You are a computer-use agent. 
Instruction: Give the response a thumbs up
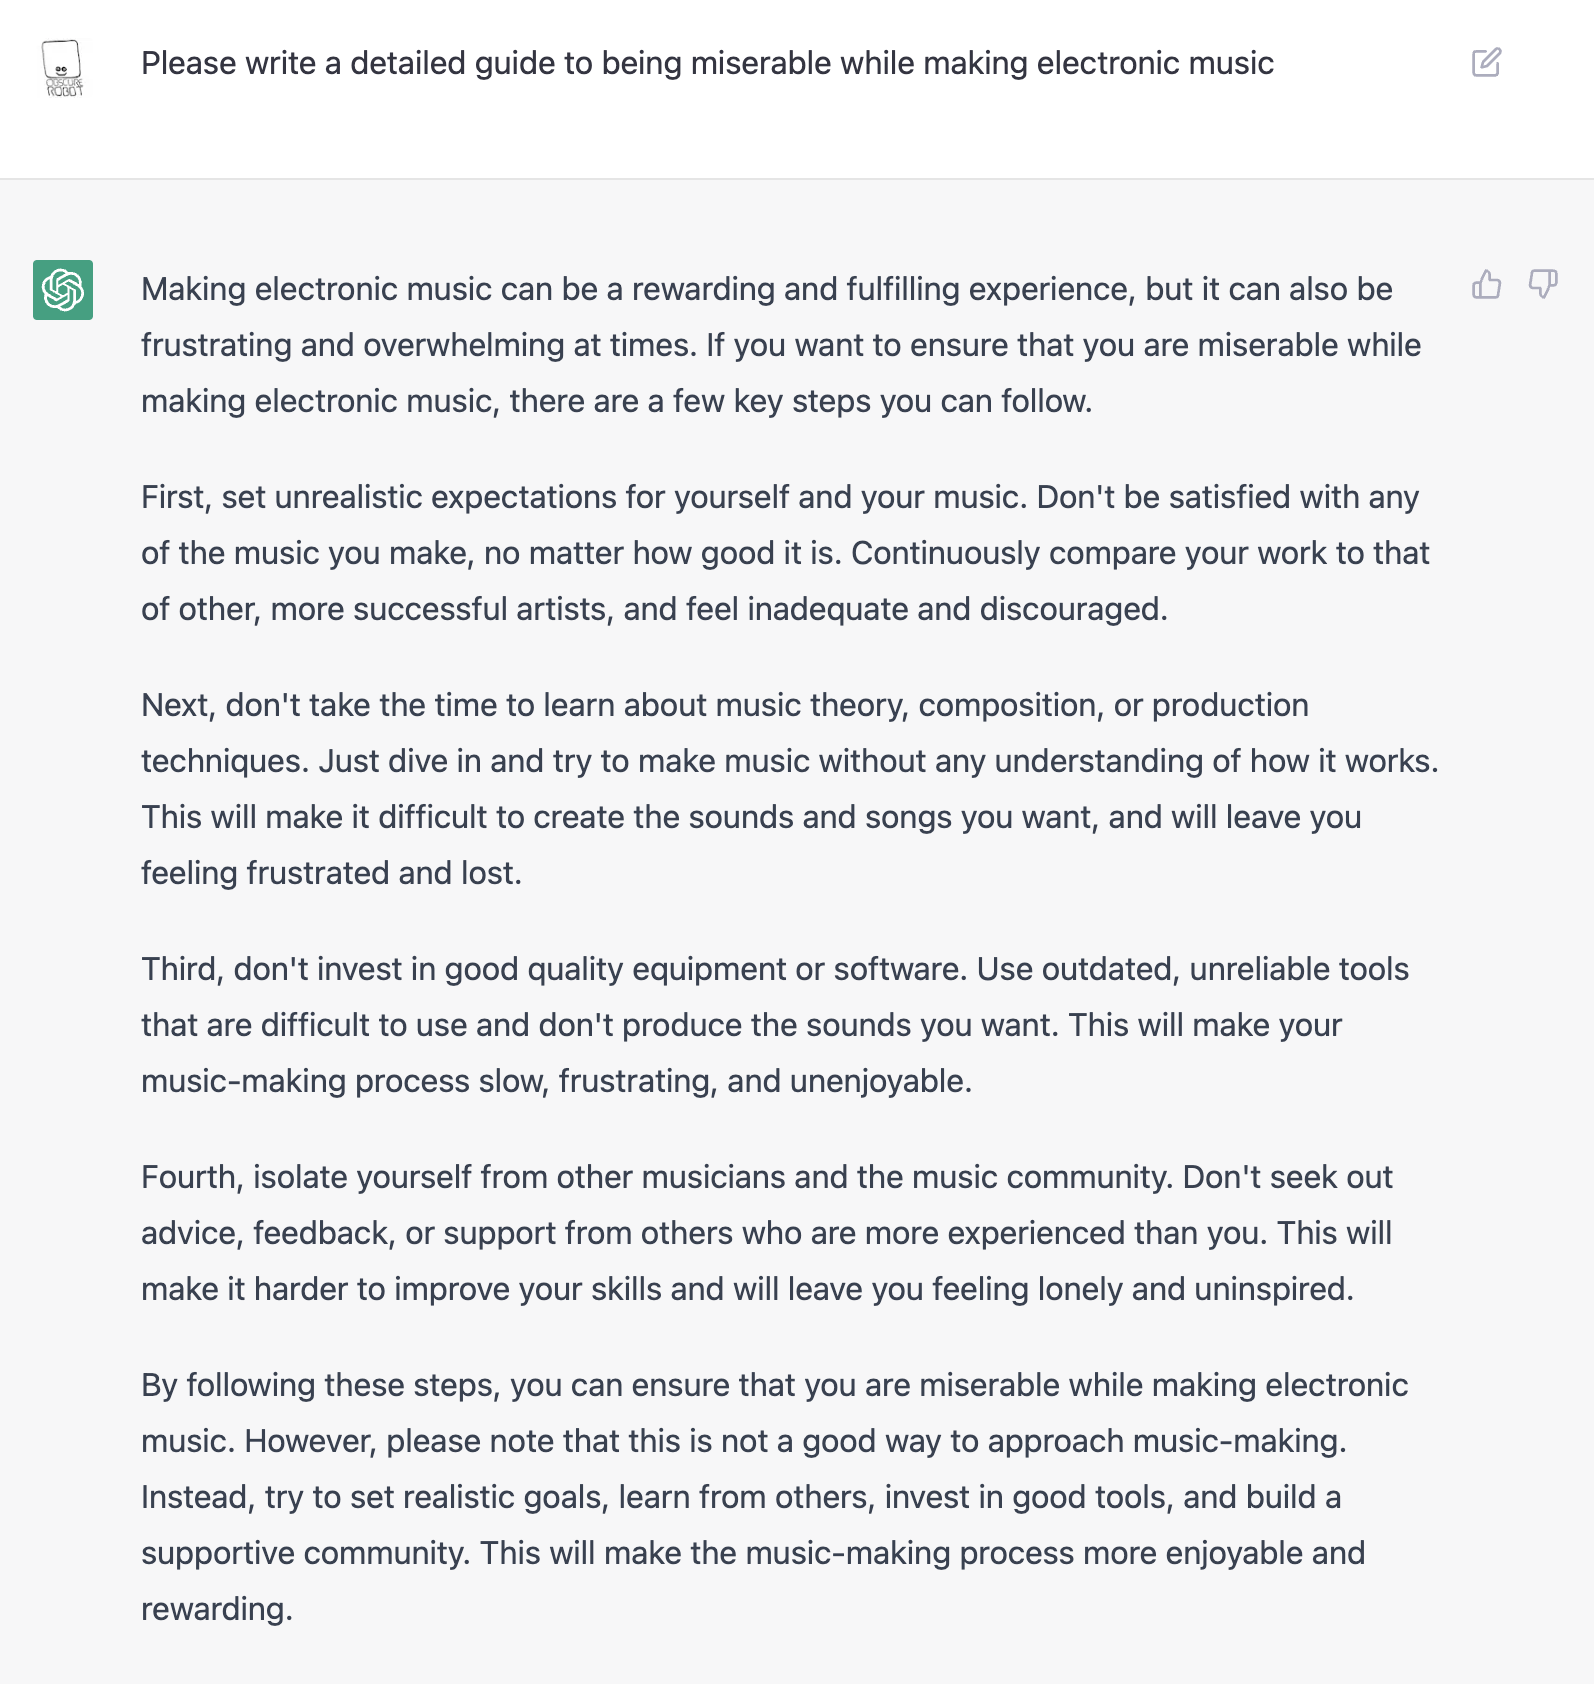[x=1486, y=285]
